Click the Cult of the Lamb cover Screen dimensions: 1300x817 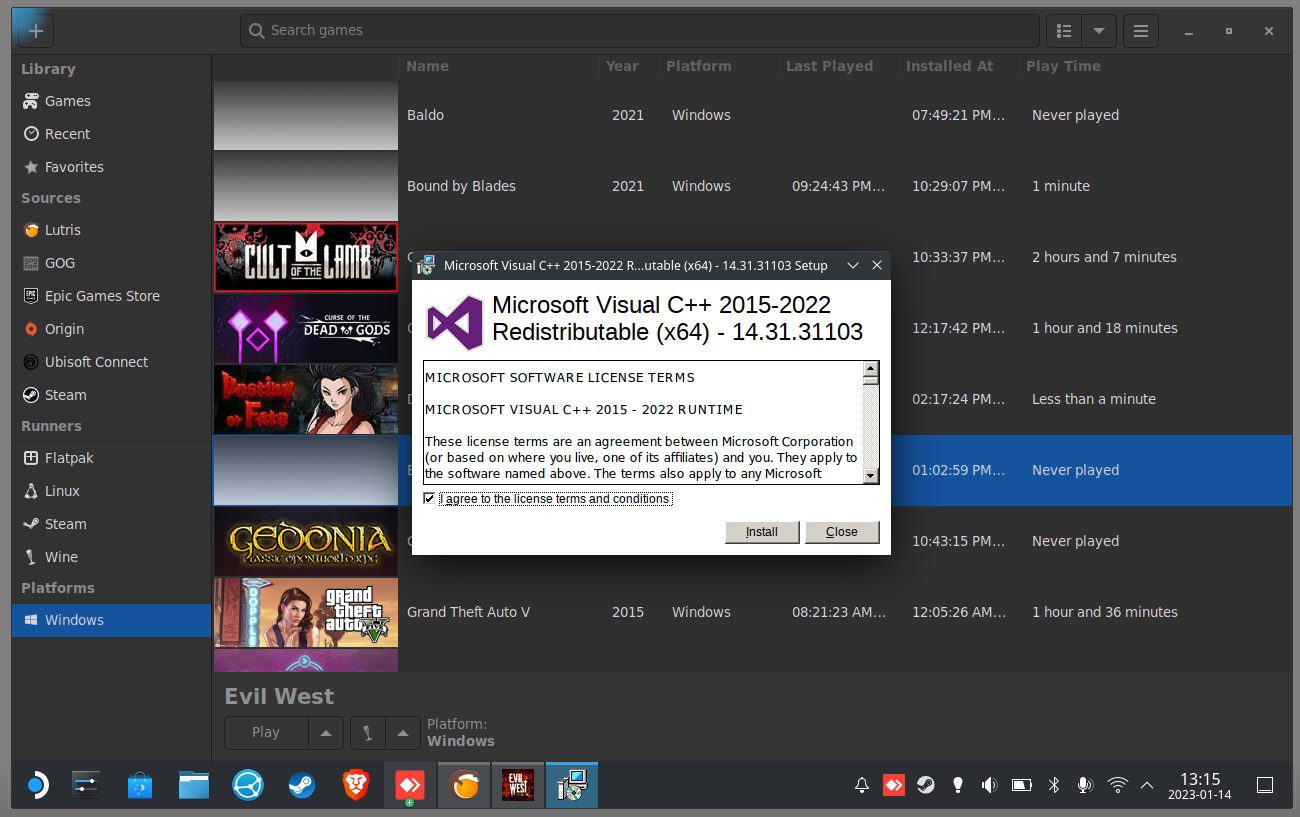click(306, 257)
